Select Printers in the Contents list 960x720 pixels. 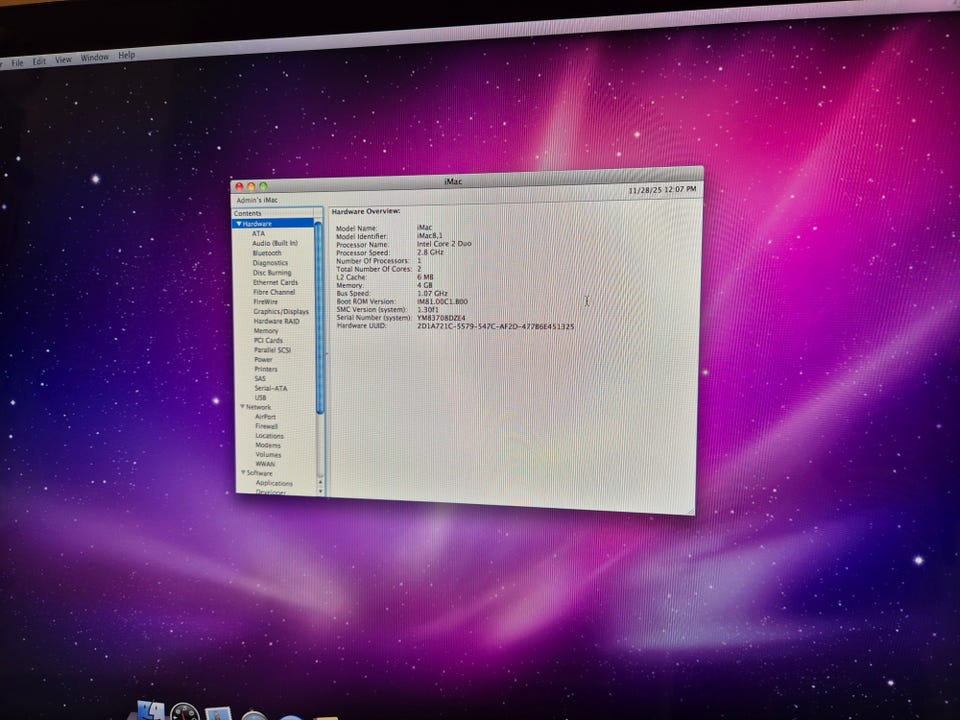point(266,369)
